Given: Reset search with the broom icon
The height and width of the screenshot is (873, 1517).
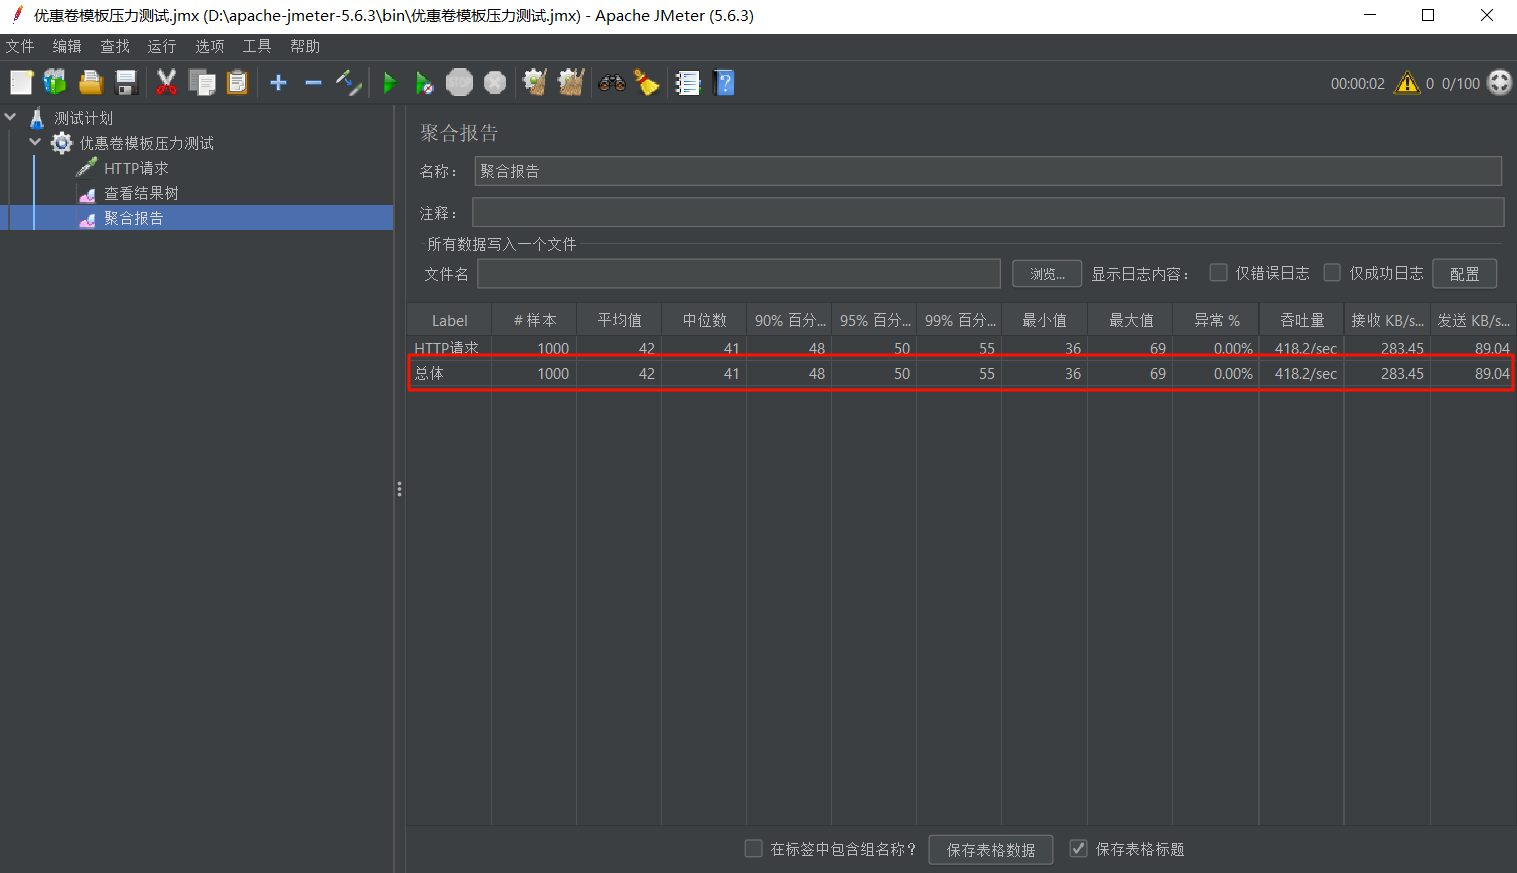Looking at the screenshot, I should (x=647, y=83).
